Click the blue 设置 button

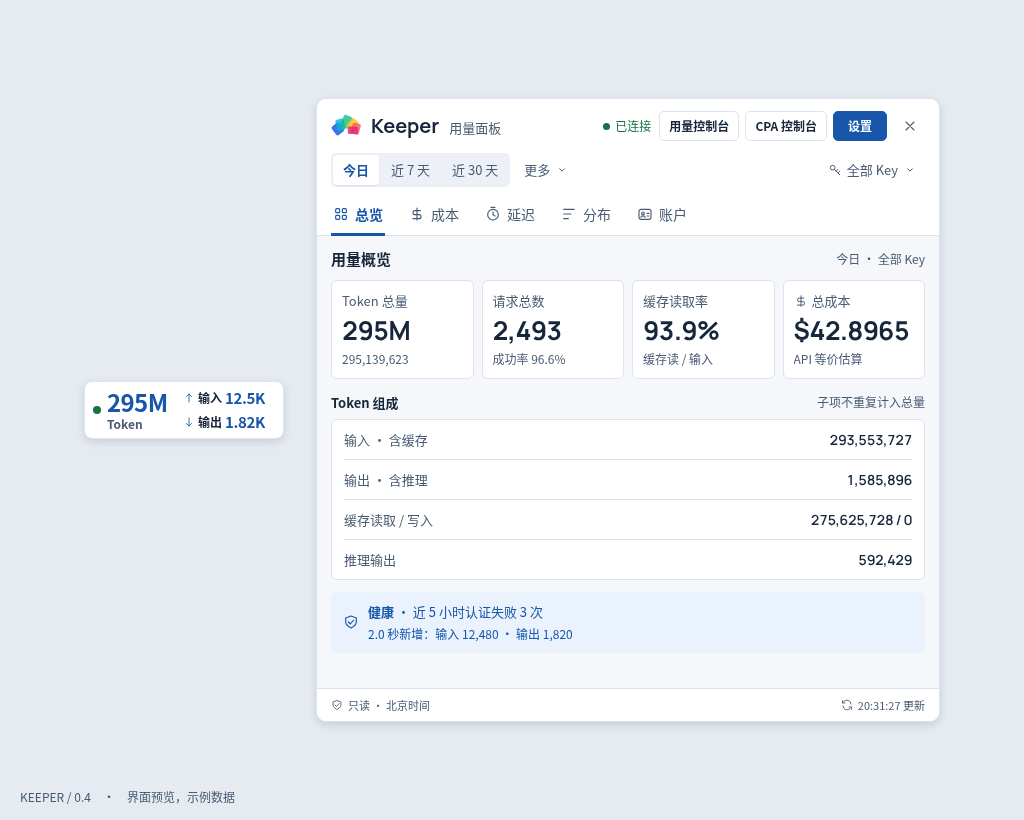(x=859, y=126)
